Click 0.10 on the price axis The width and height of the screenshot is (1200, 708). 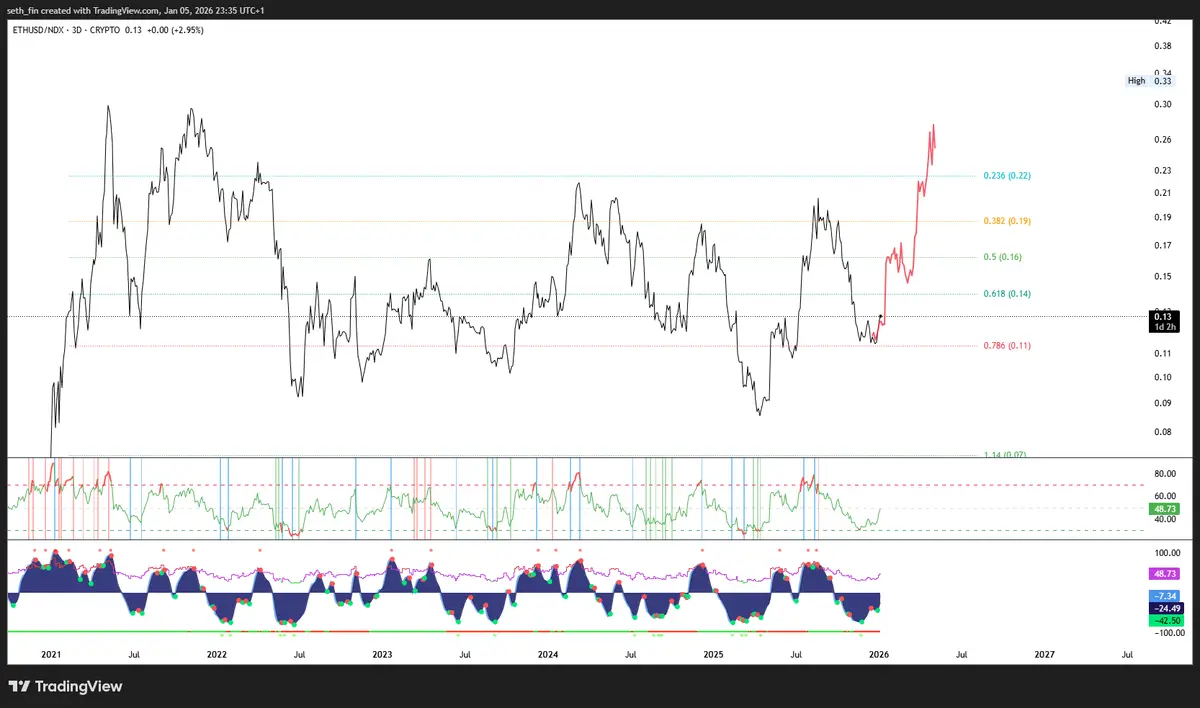(1162, 377)
